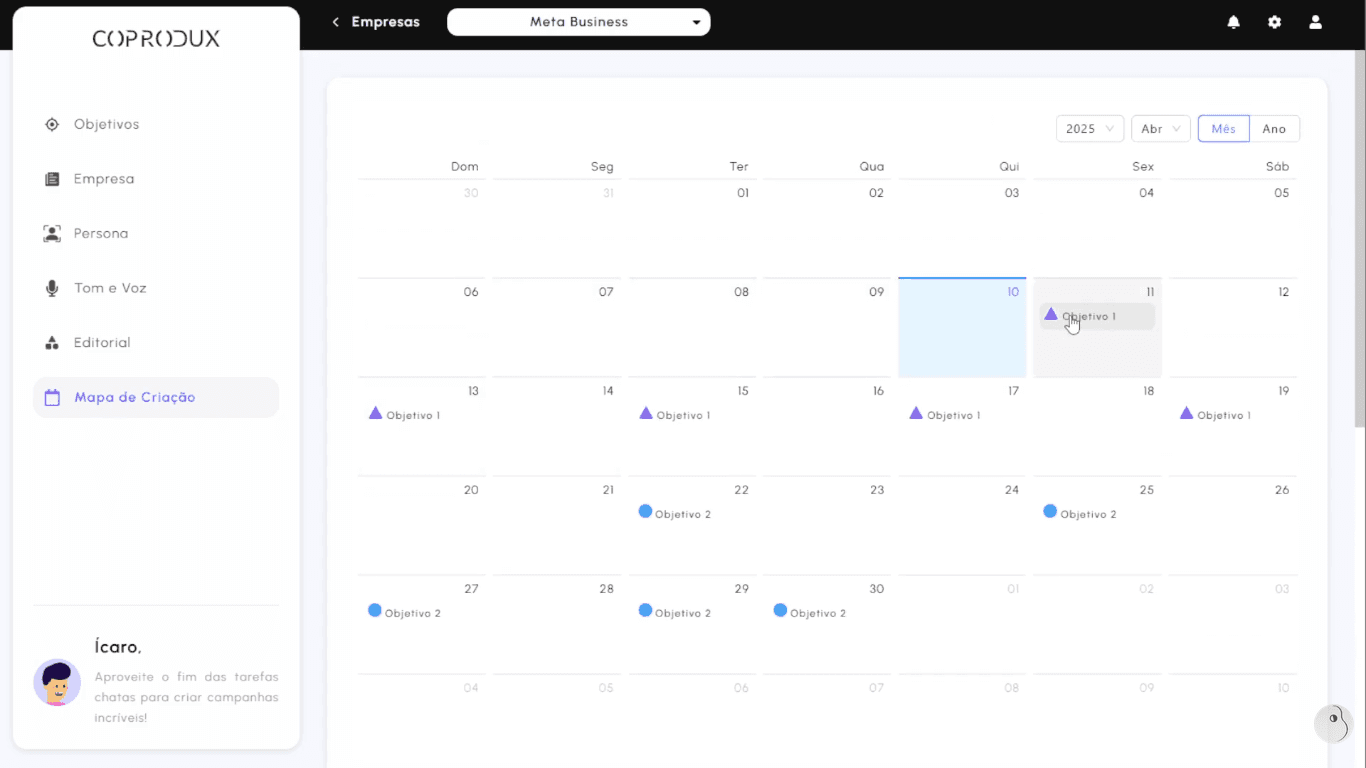
Task: Open Objetivo 2 event on day 27
Action: (422, 613)
